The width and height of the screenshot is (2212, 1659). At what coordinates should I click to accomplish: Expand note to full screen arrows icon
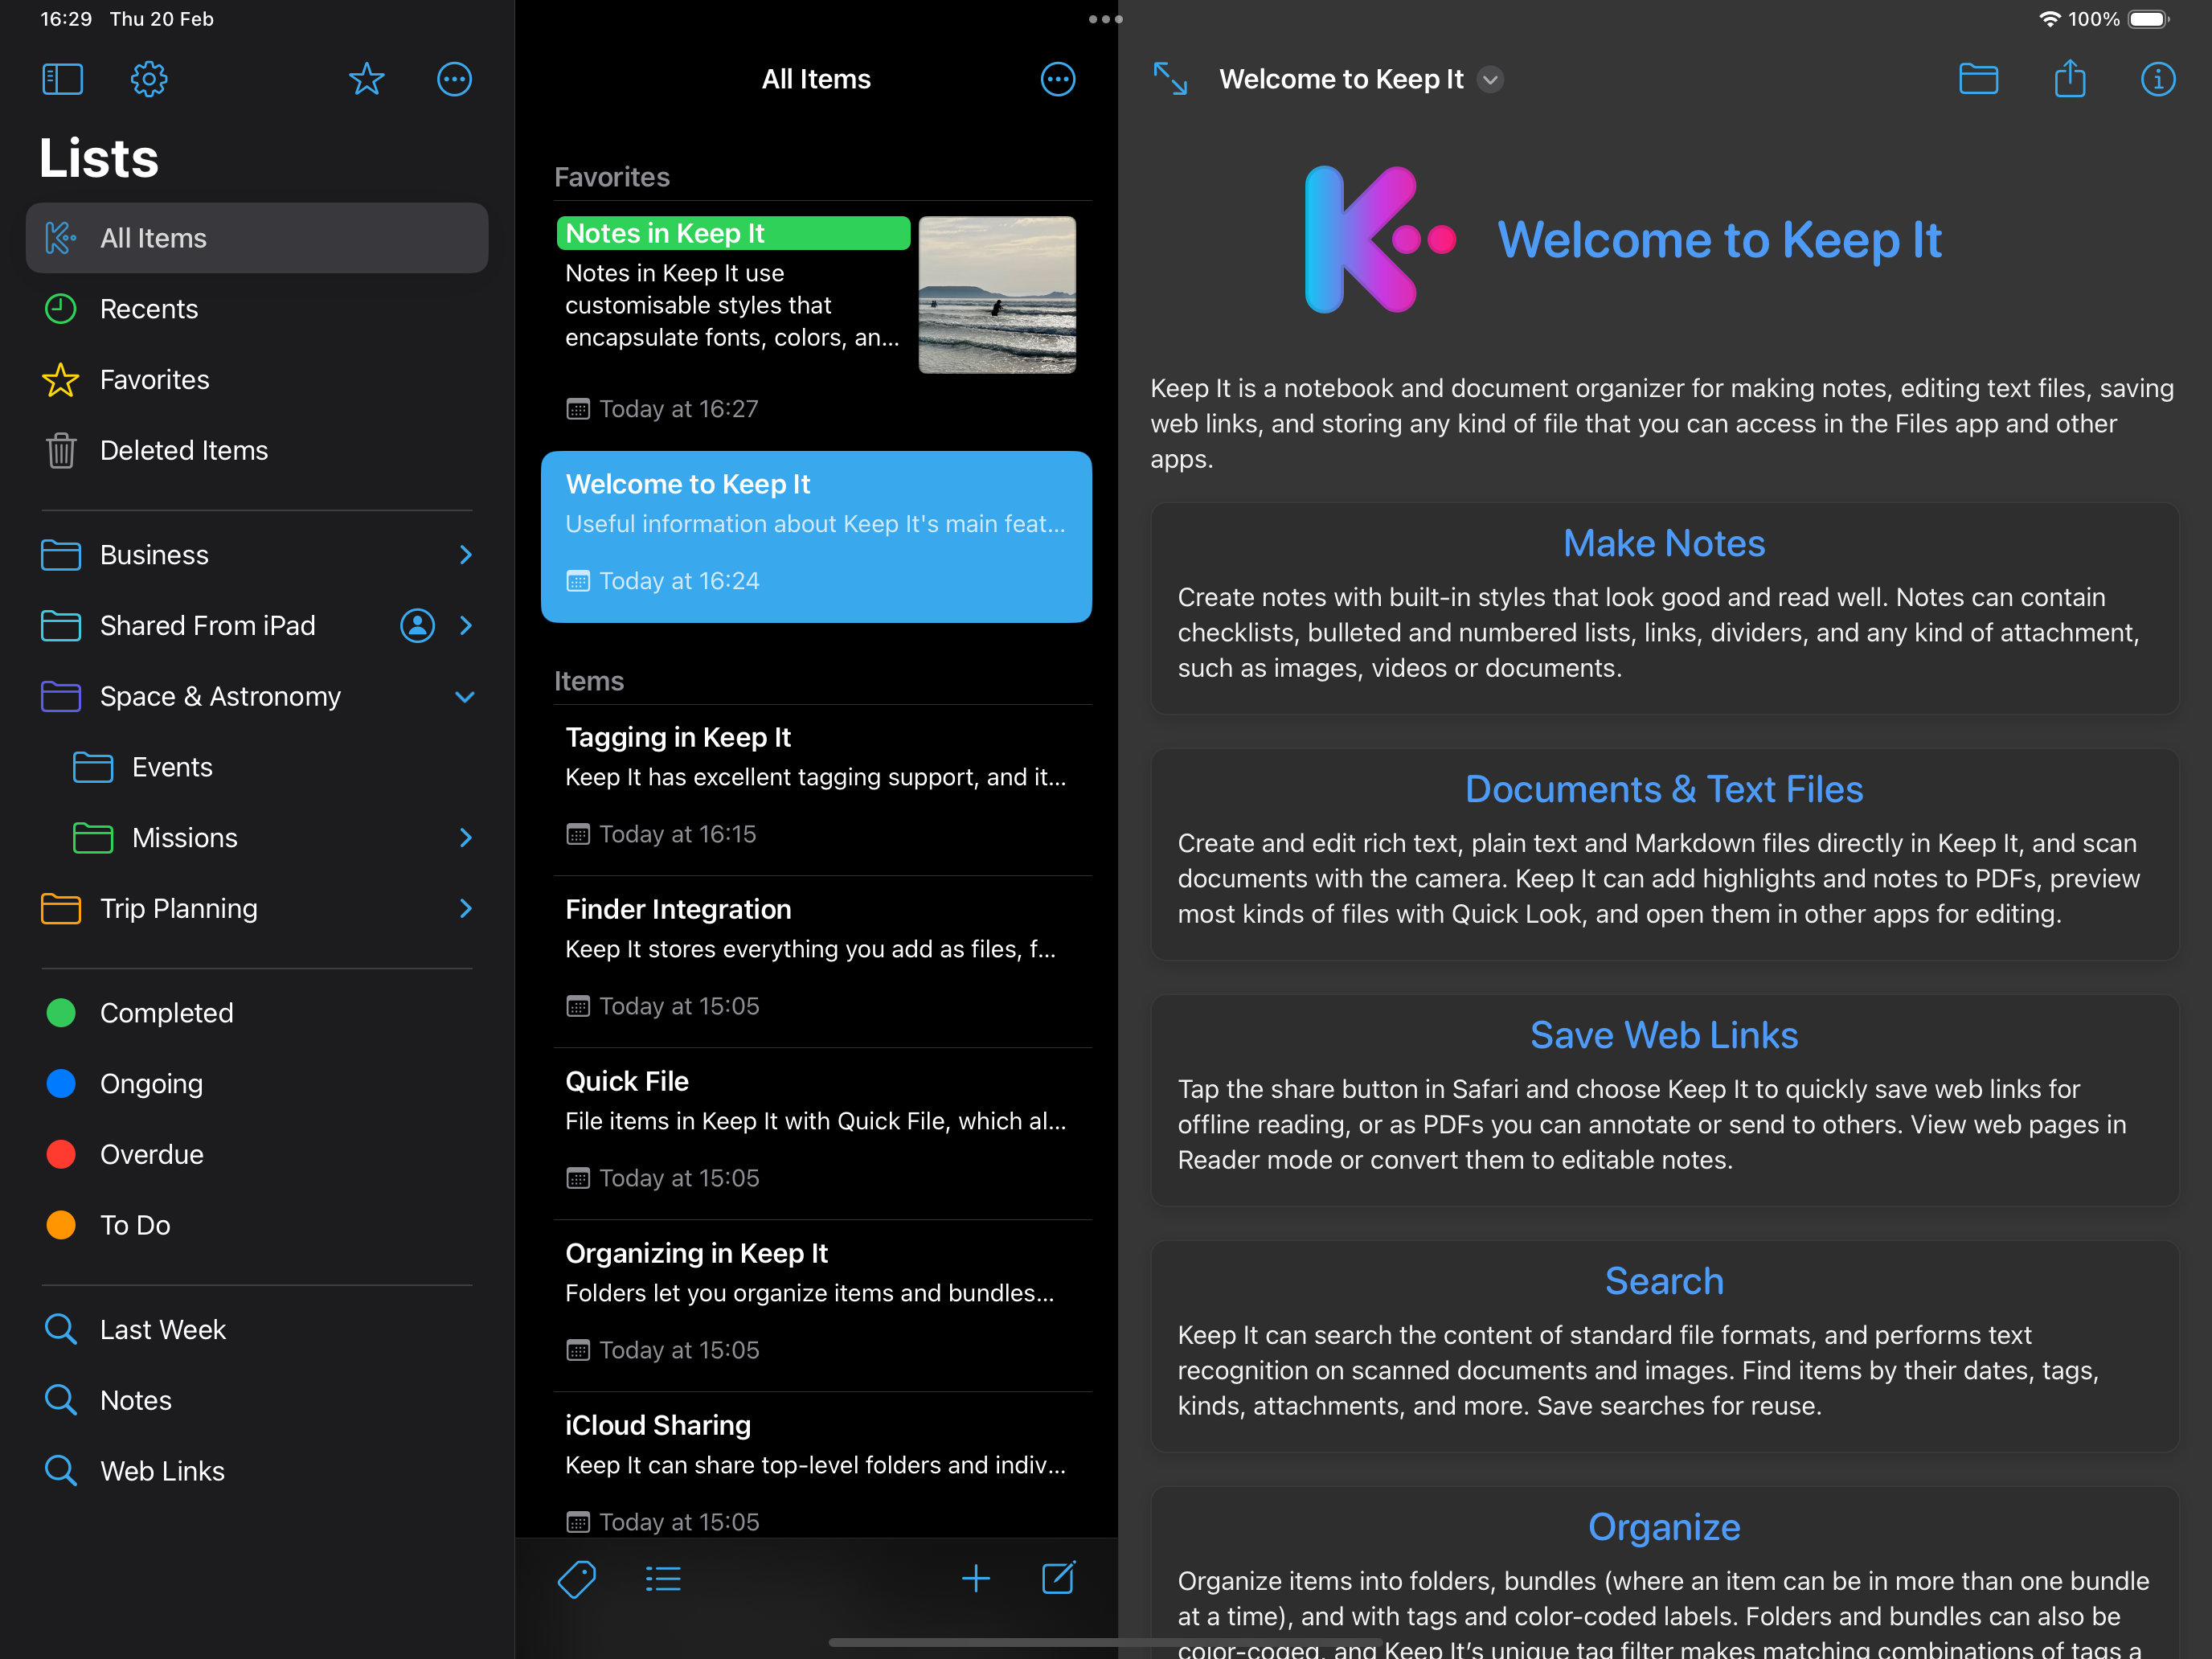coord(1170,79)
